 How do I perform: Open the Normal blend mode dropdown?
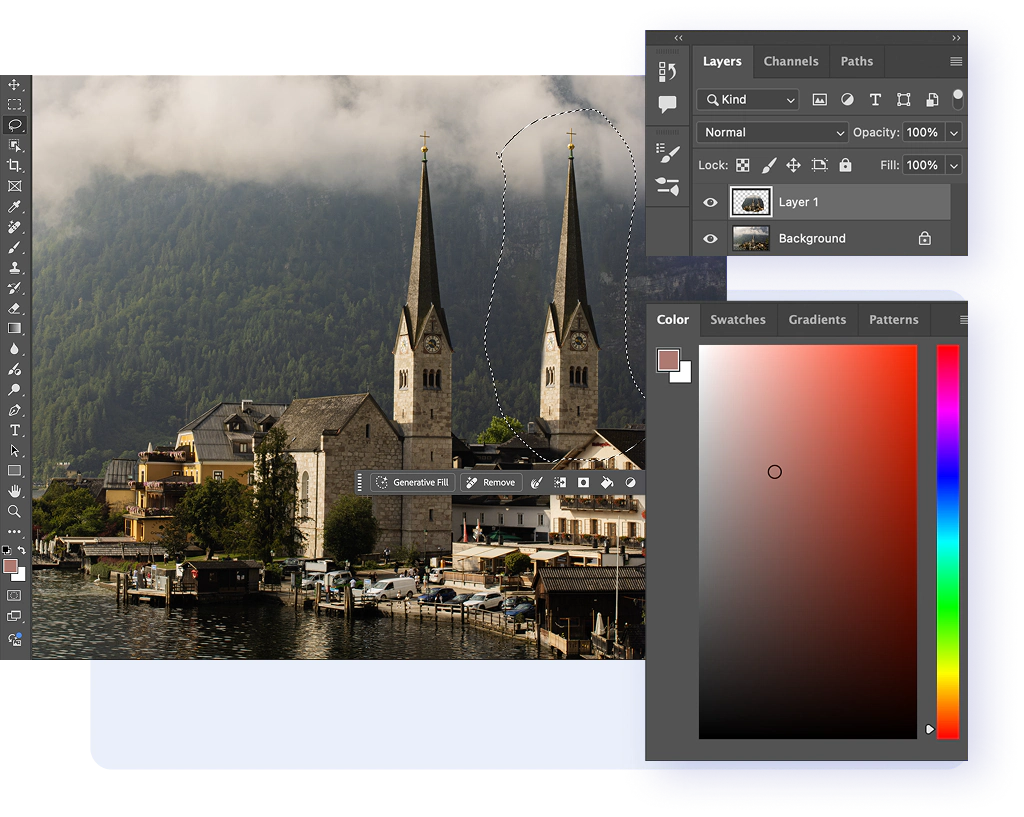point(772,132)
